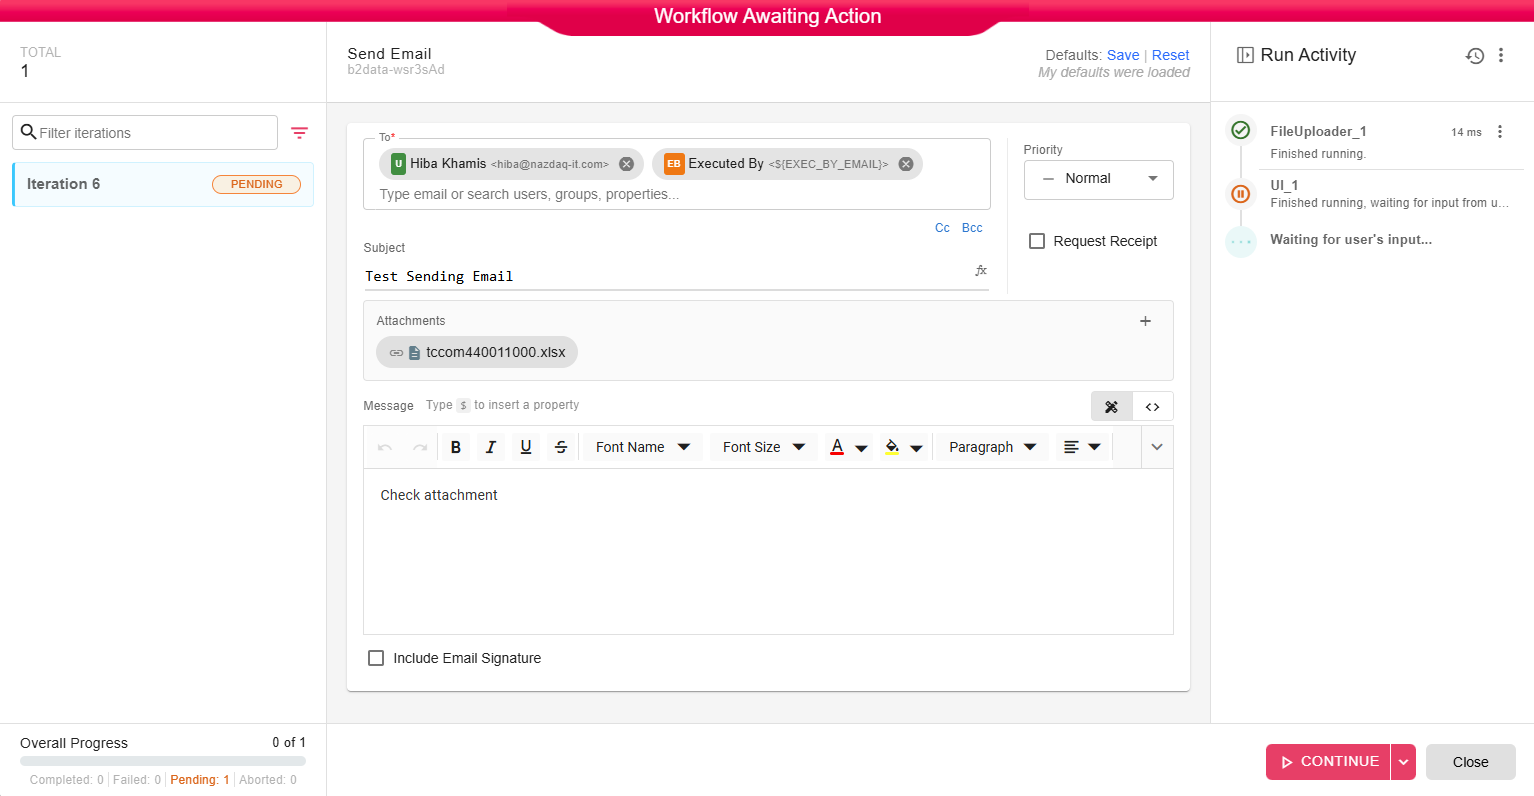The width and height of the screenshot is (1534, 796).
Task: Open run history clock icon
Action: pyautogui.click(x=1475, y=56)
